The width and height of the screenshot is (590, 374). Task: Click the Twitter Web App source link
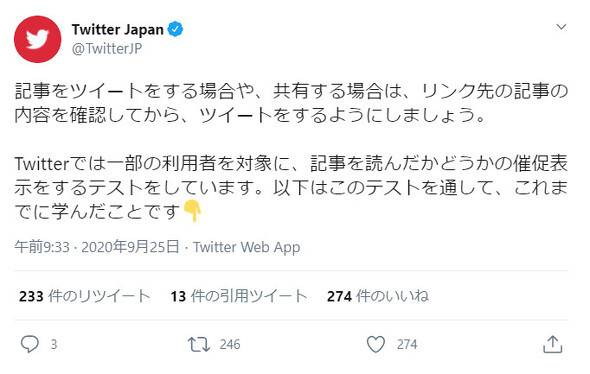(x=247, y=247)
